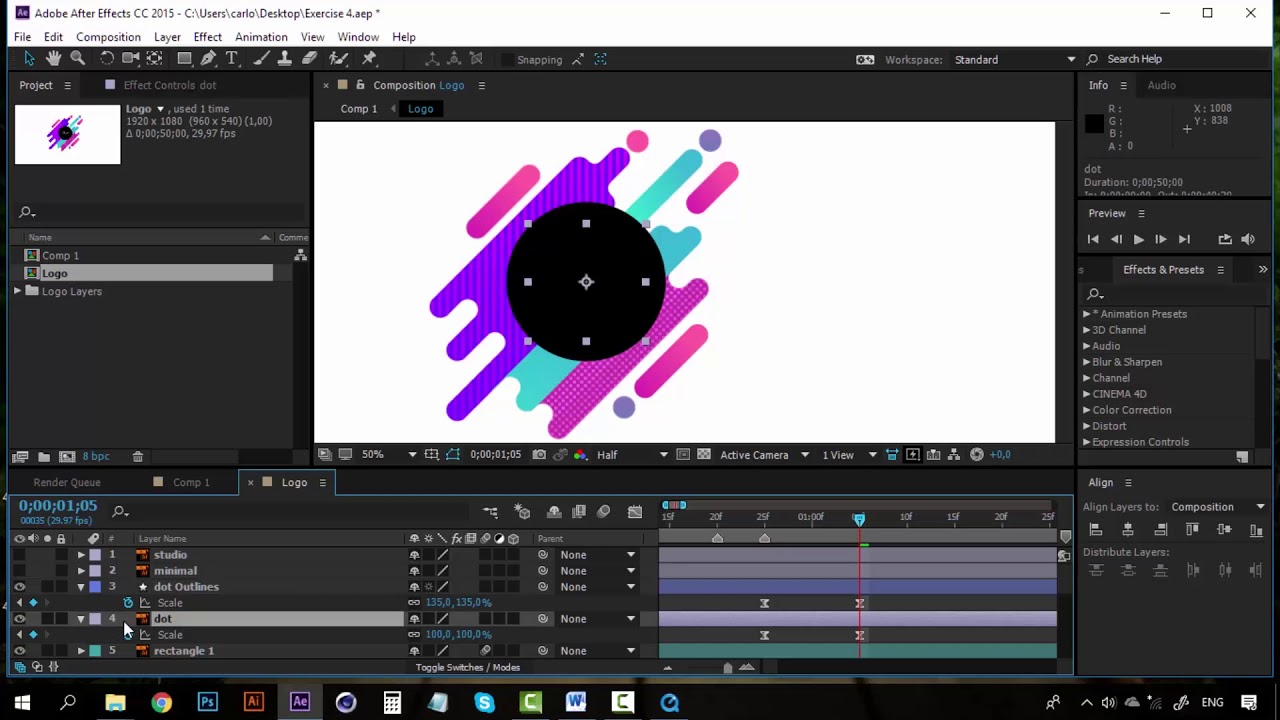Open the 1 View layout dropdown
Screen dimensions: 1280x720
coord(850,455)
